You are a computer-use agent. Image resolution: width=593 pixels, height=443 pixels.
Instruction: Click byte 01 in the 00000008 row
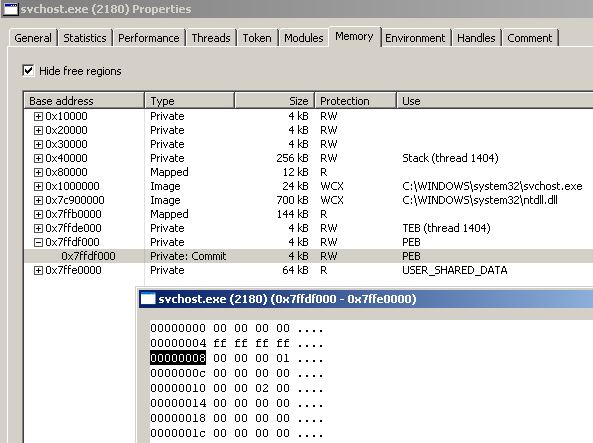pyautogui.click(x=283, y=358)
